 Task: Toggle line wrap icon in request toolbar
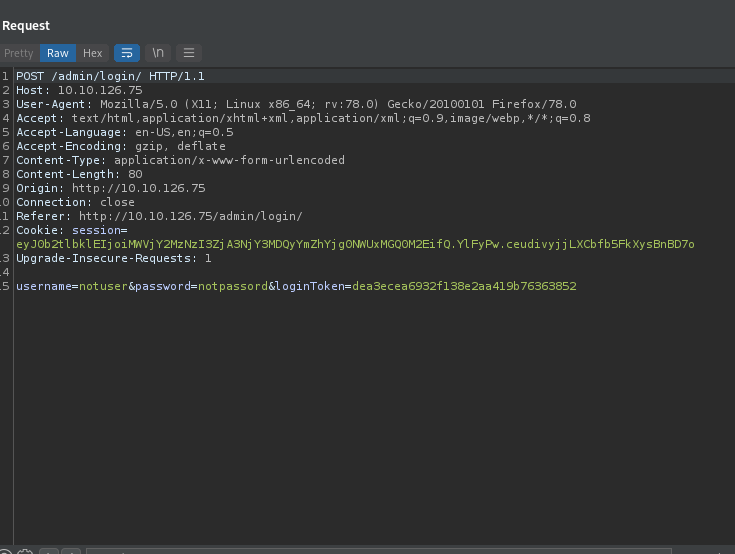pyautogui.click(x=127, y=53)
